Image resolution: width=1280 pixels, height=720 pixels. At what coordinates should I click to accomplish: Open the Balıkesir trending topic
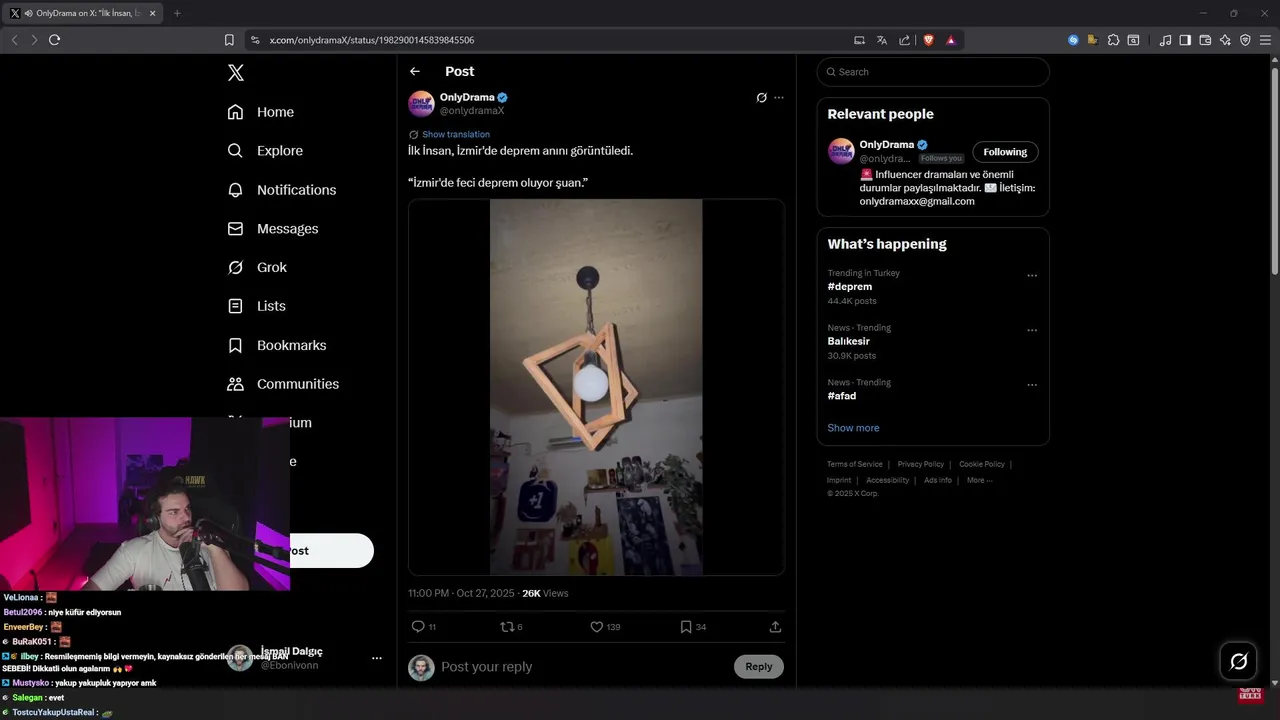[850, 341]
